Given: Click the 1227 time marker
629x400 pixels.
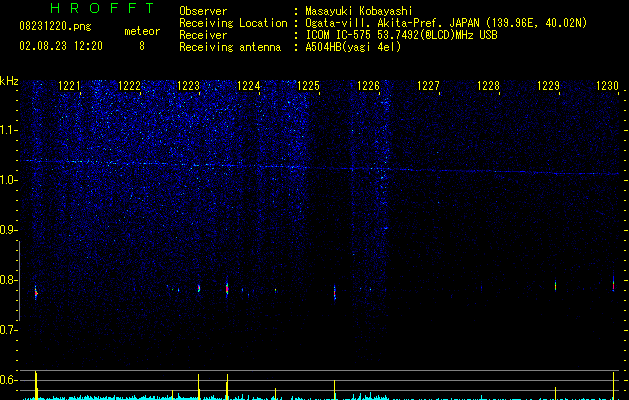Looking at the screenshot, I should (x=428, y=86).
